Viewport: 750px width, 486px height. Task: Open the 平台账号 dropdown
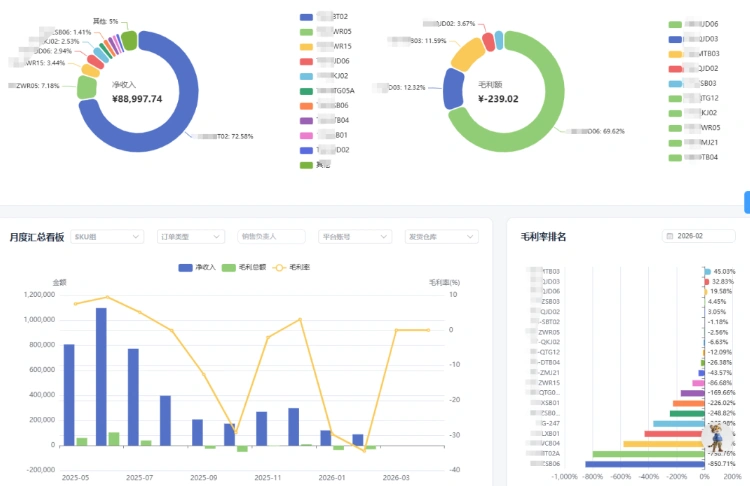(x=354, y=237)
